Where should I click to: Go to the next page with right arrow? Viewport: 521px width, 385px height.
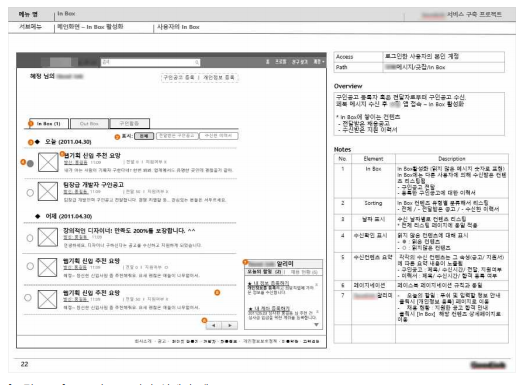[230, 325]
